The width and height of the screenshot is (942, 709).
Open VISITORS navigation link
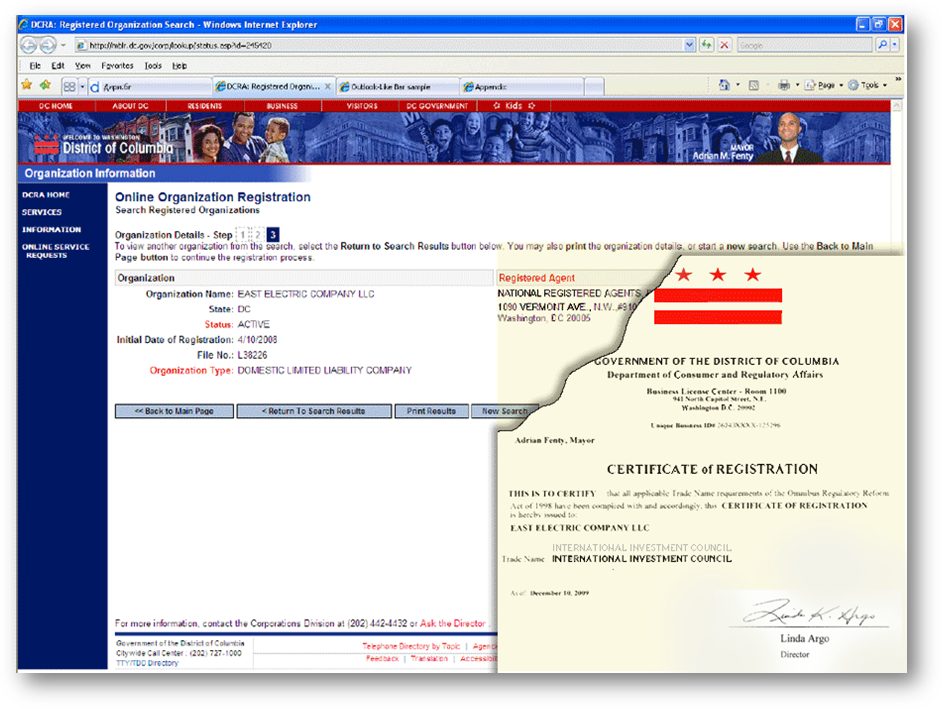[362, 106]
